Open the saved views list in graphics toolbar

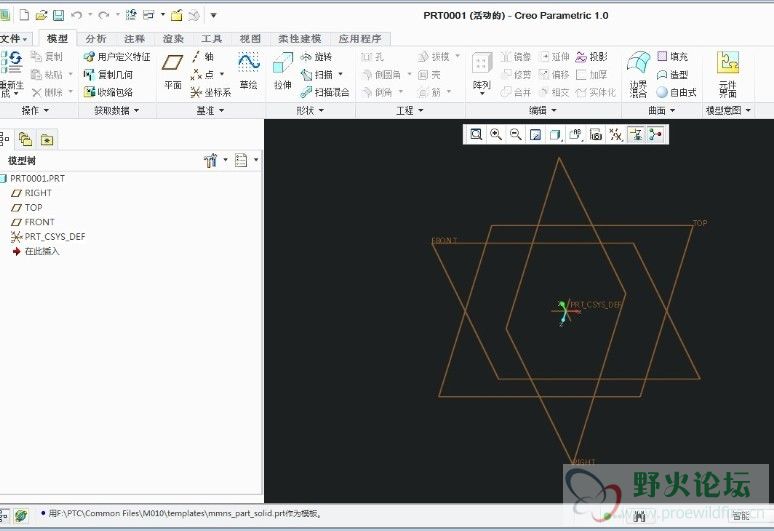[x=576, y=134]
